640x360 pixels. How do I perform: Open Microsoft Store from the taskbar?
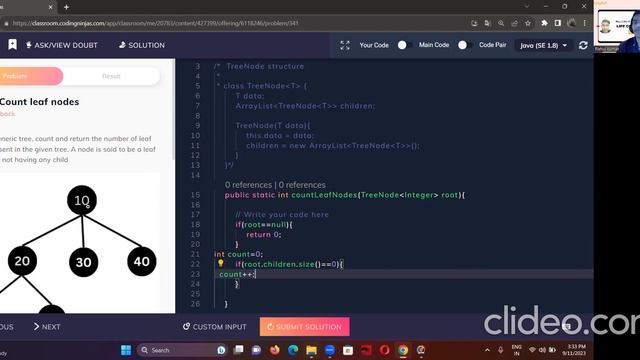tap(348, 350)
